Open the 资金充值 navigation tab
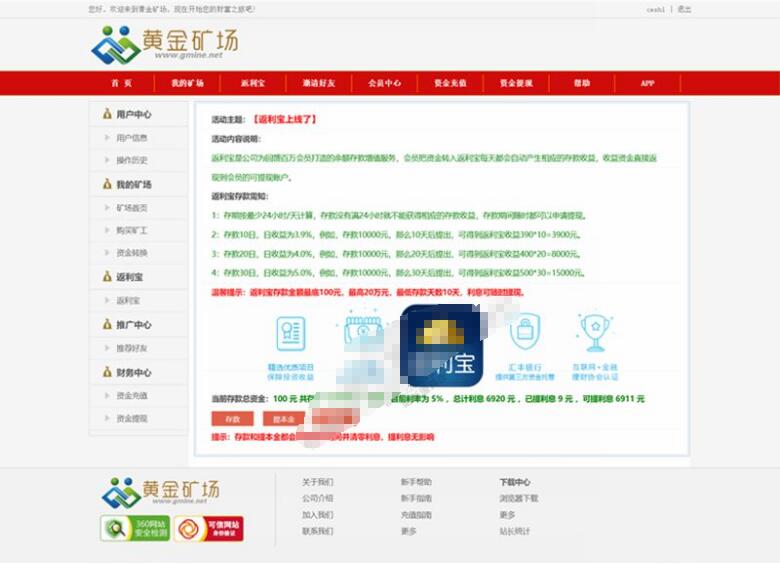Screen dimensions: 780x564 point(450,83)
